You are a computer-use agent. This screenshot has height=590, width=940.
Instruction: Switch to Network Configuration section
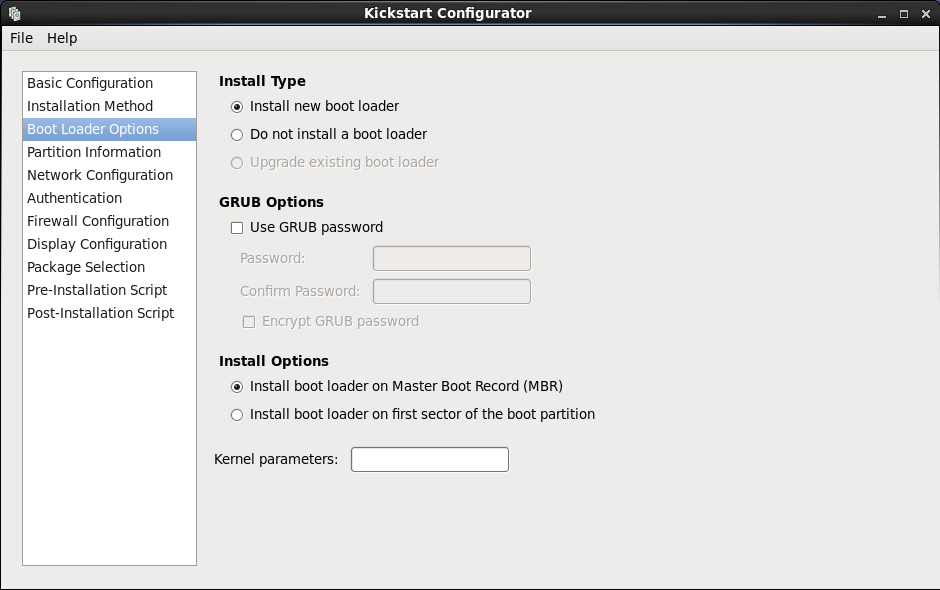click(100, 175)
